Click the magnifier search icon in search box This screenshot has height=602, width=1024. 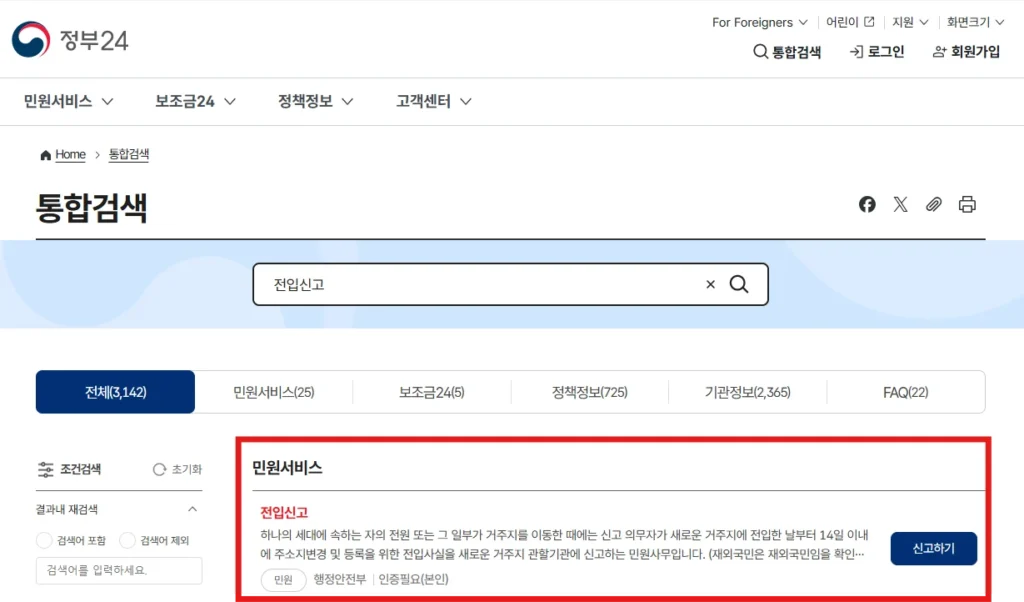739,284
